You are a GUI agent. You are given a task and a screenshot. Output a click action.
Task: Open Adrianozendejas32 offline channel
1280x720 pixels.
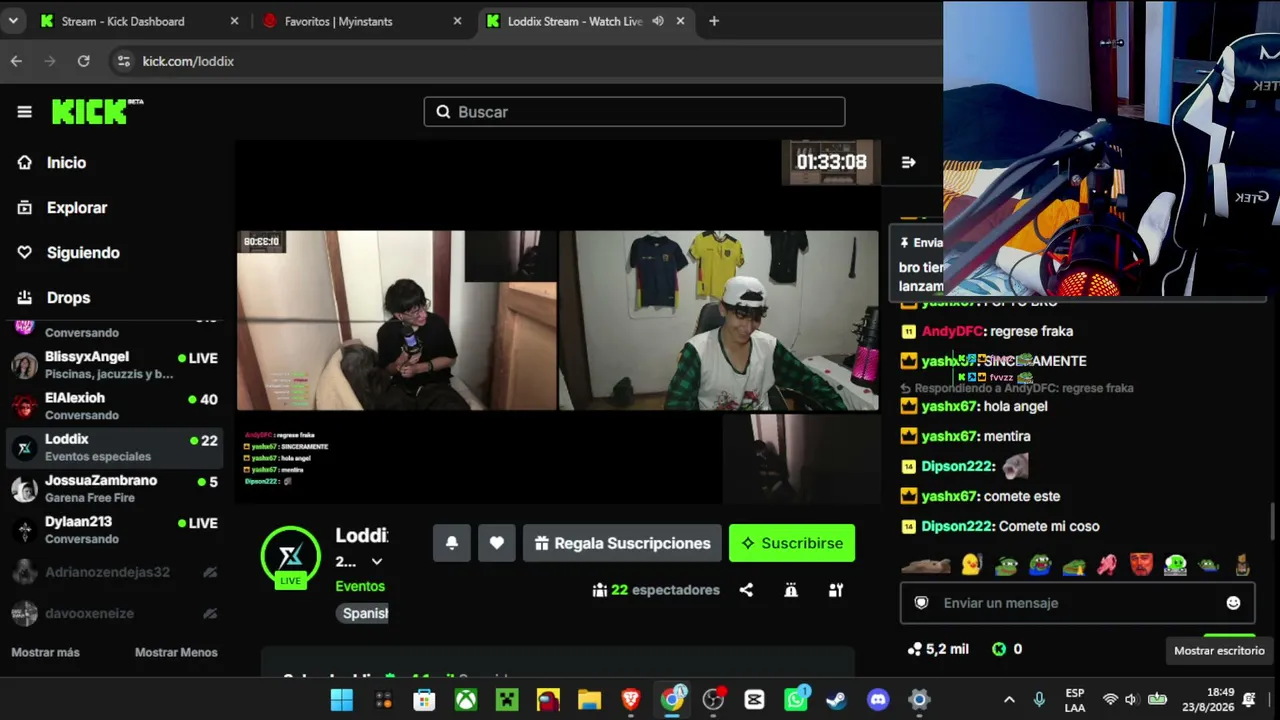[114, 572]
